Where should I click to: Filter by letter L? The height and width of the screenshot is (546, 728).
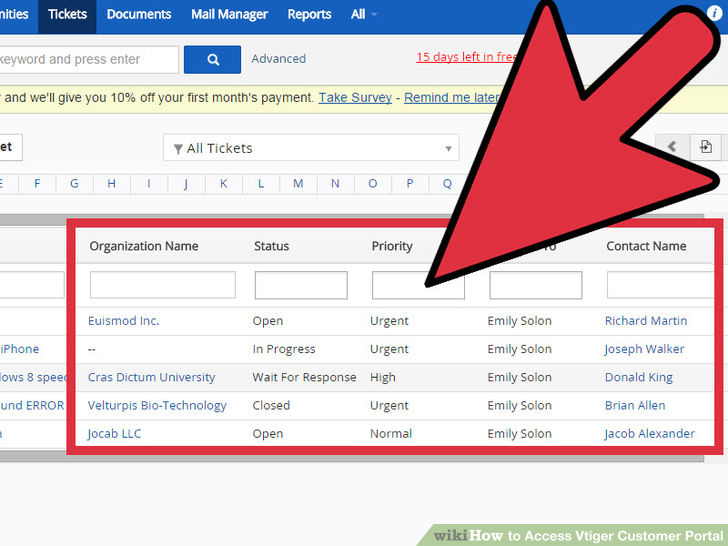click(x=261, y=183)
